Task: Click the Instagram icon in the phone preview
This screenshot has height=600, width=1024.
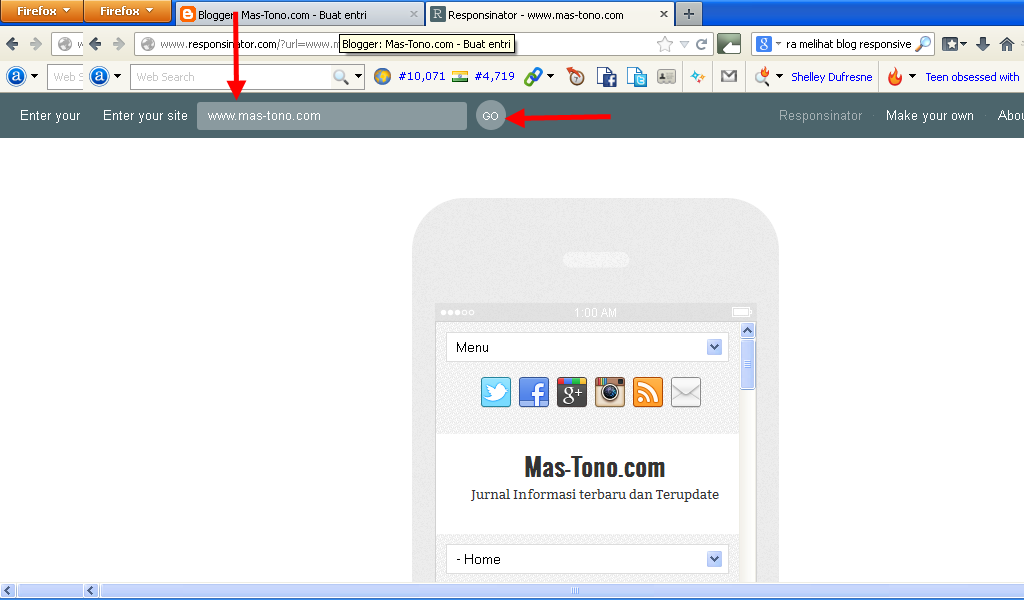Action: (609, 392)
